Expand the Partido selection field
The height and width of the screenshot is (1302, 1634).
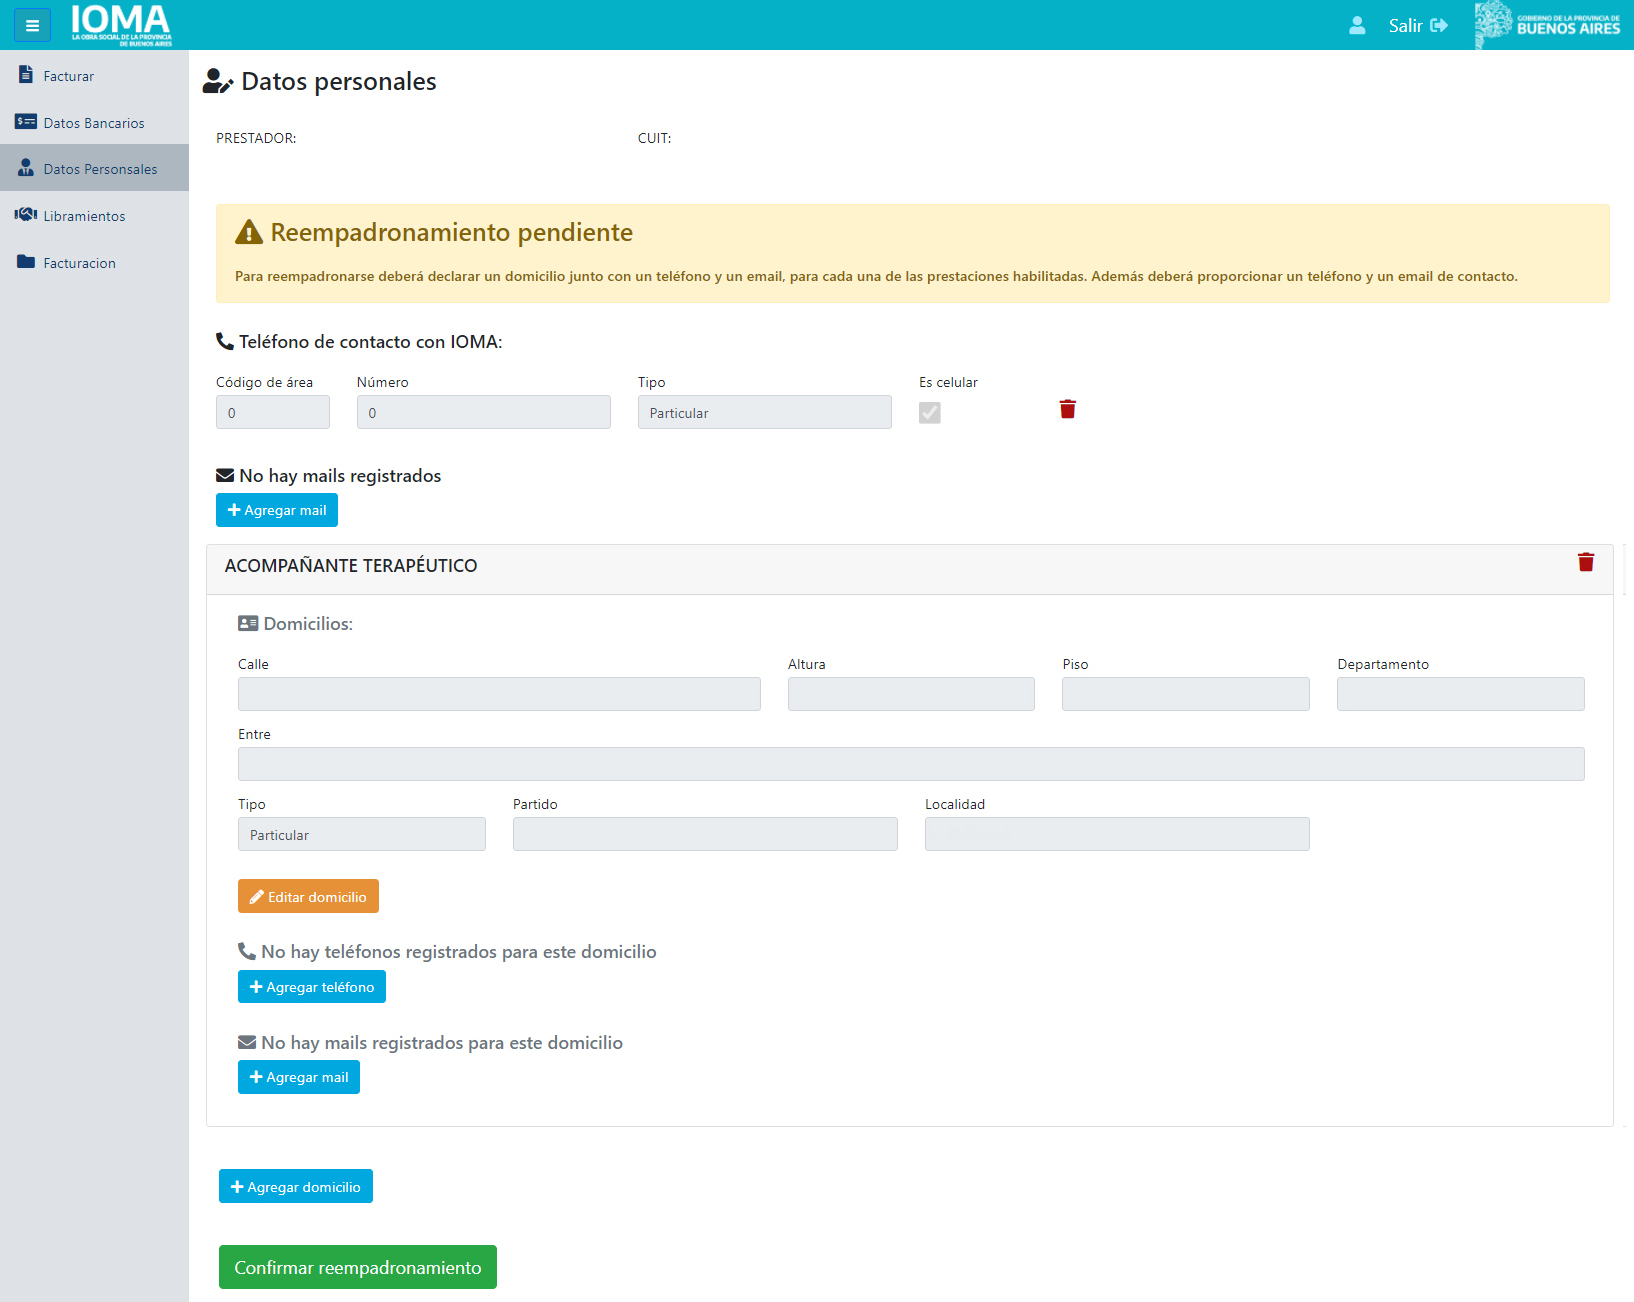(704, 834)
